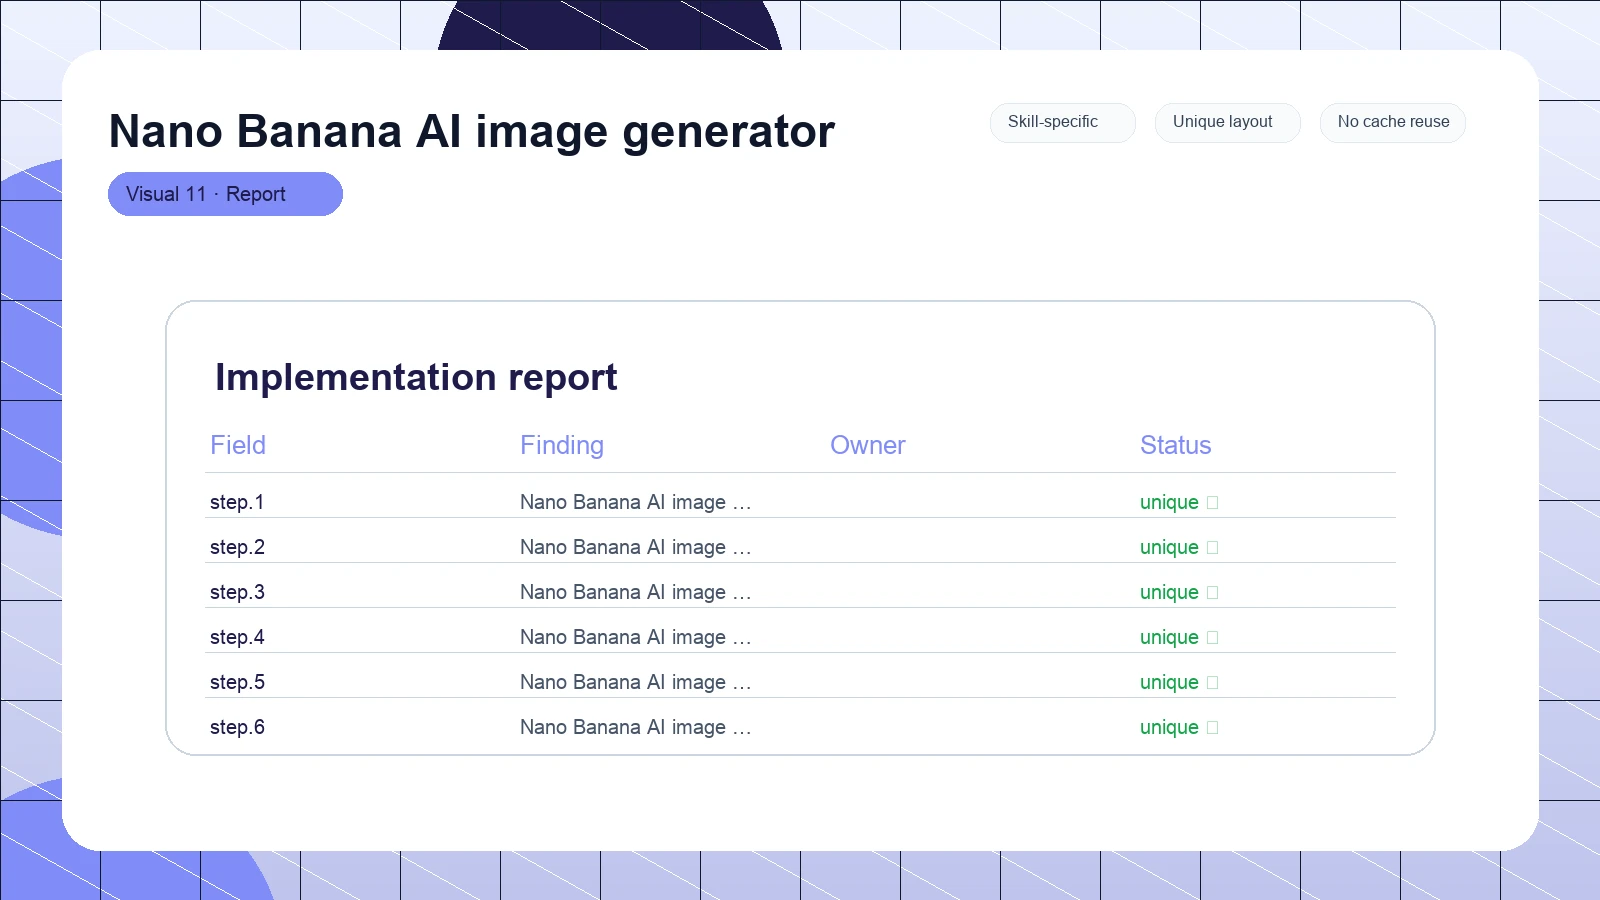Select the step.6 field cell
This screenshot has width=1600, height=900.
pyautogui.click(x=237, y=727)
